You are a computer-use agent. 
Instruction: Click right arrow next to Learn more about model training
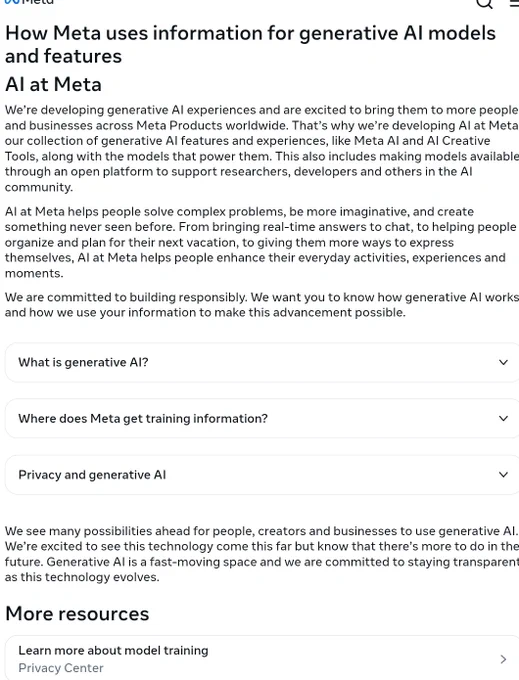point(503,659)
